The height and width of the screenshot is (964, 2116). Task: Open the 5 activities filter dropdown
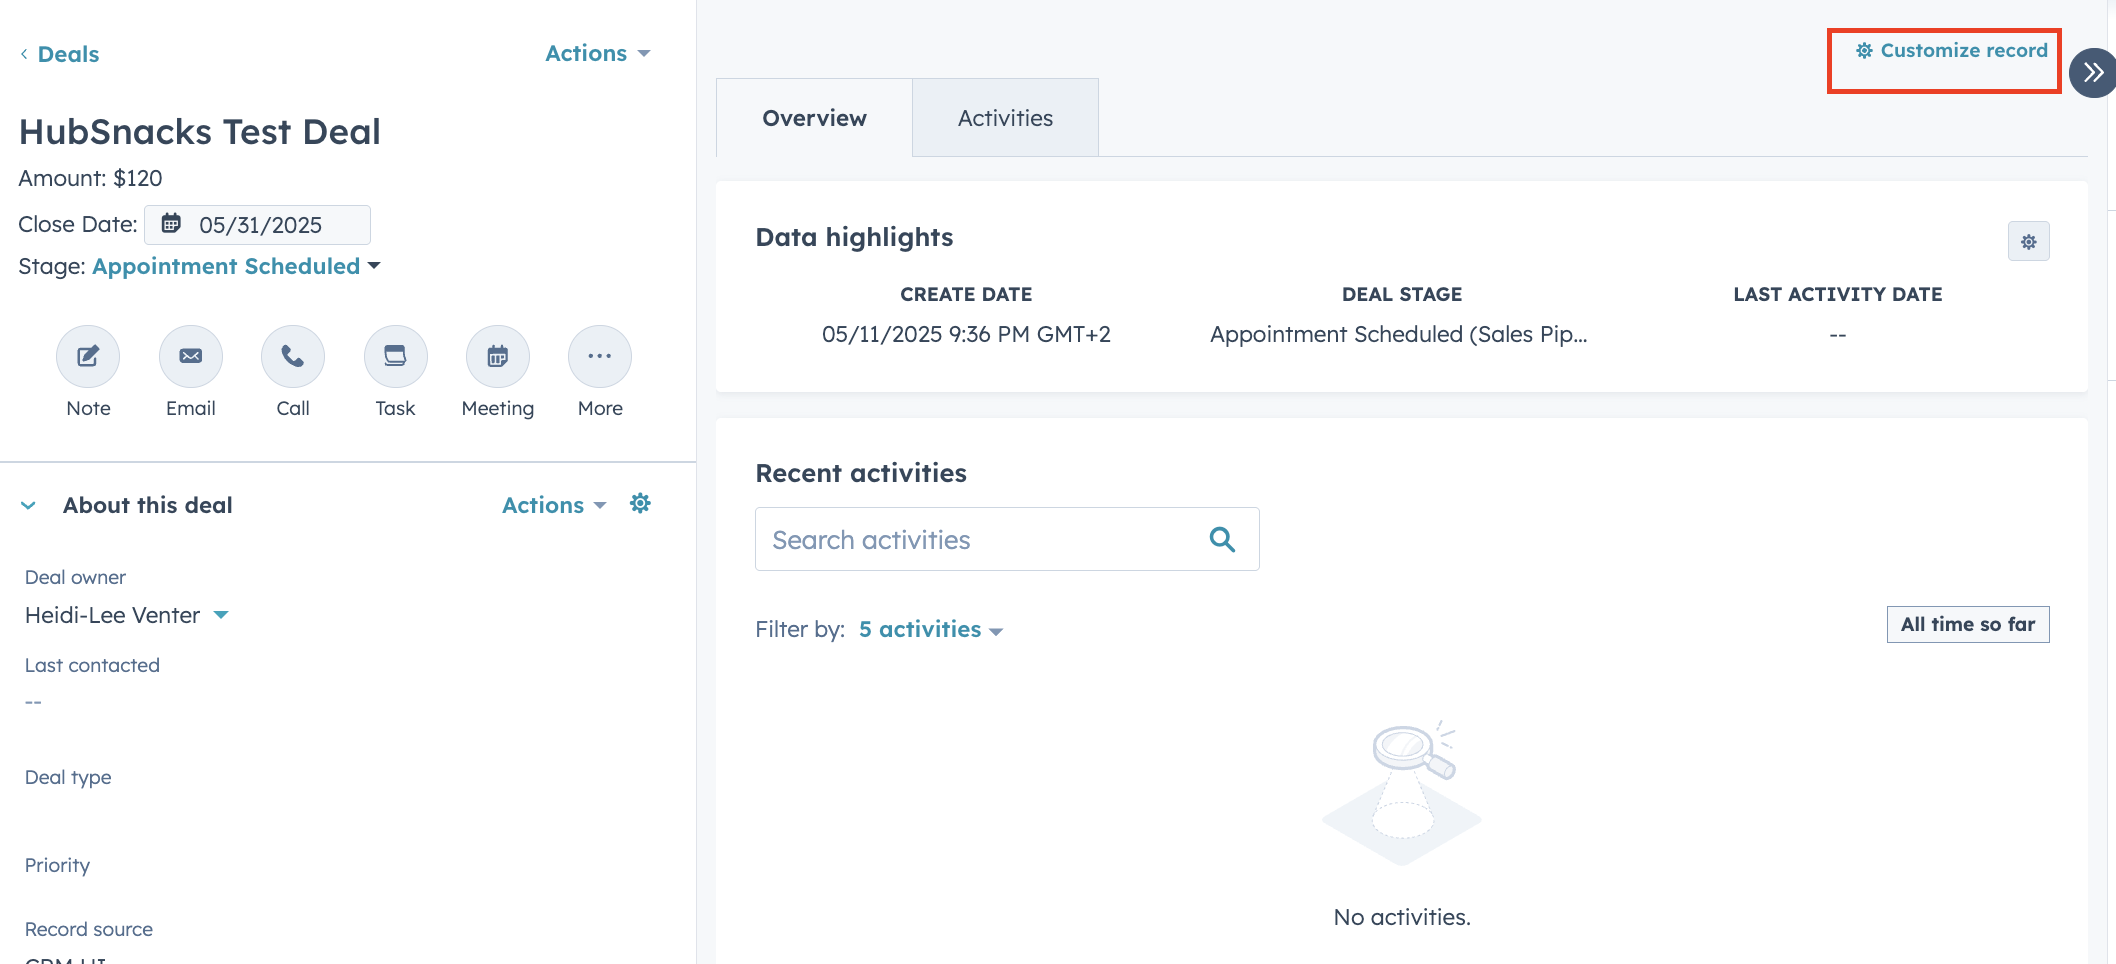(x=931, y=629)
